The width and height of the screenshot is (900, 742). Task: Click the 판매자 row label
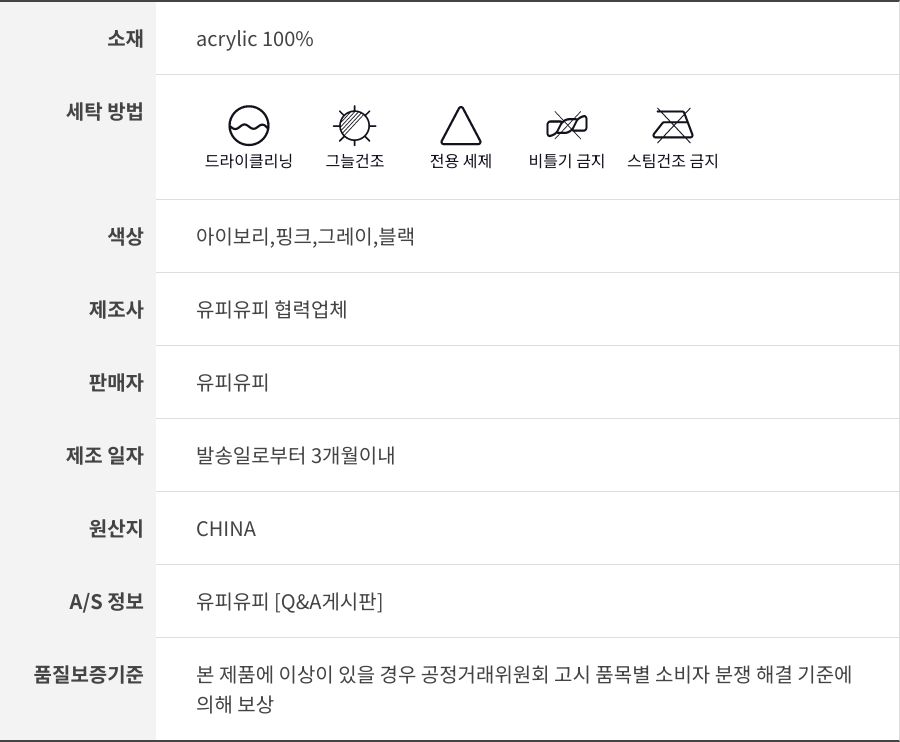click(x=116, y=383)
